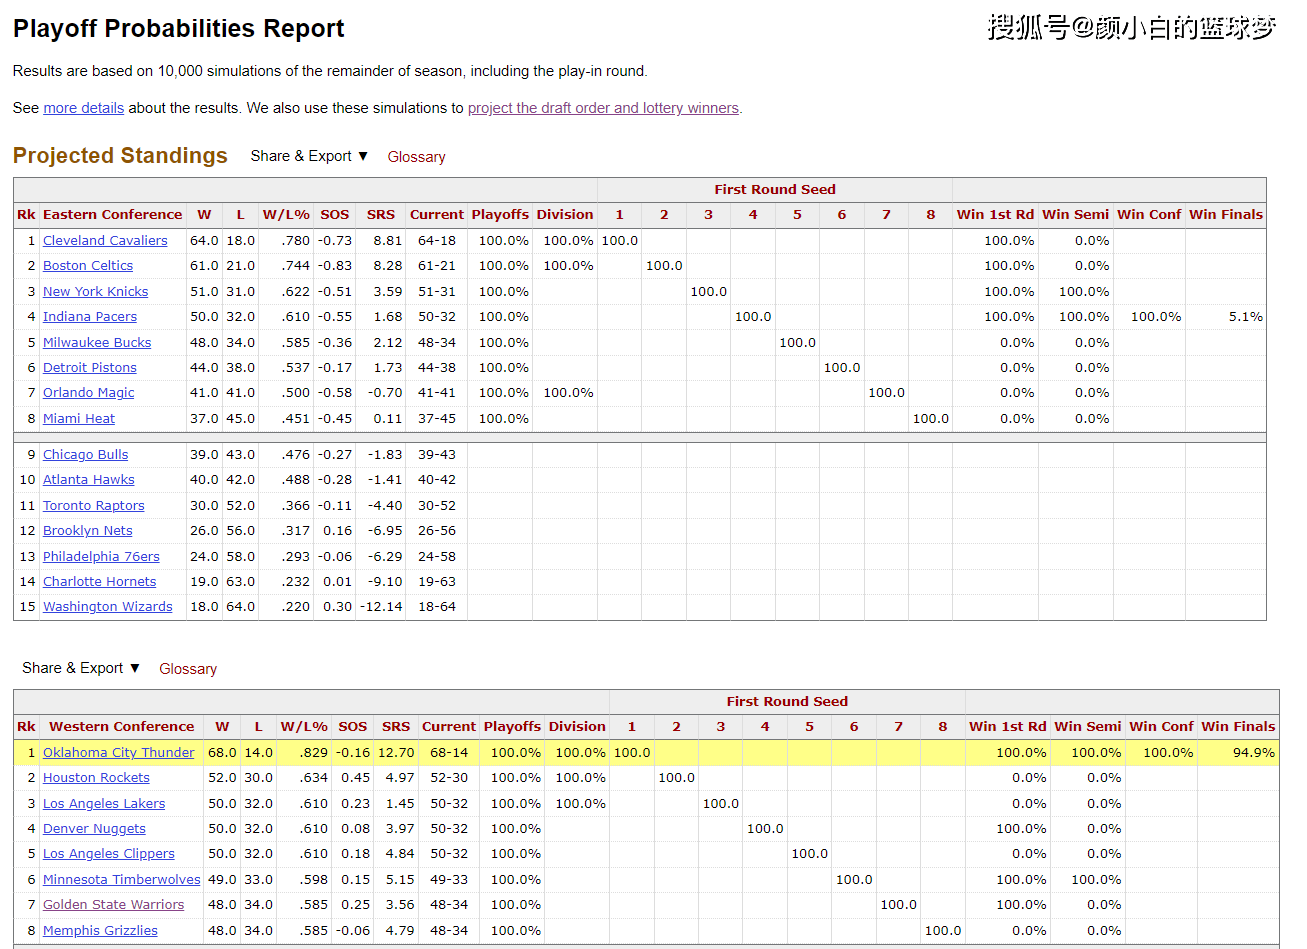Viewport: 1307px width, 949px height.
Task: Sort Eastern table by SRS column
Action: pos(381,215)
